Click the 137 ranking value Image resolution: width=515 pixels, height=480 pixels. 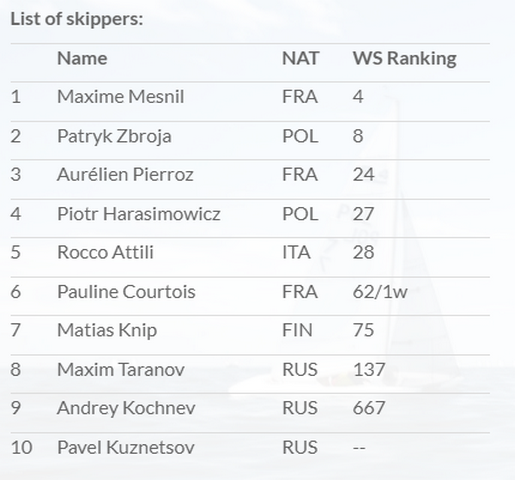pyautogui.click(x=369, y=370)
